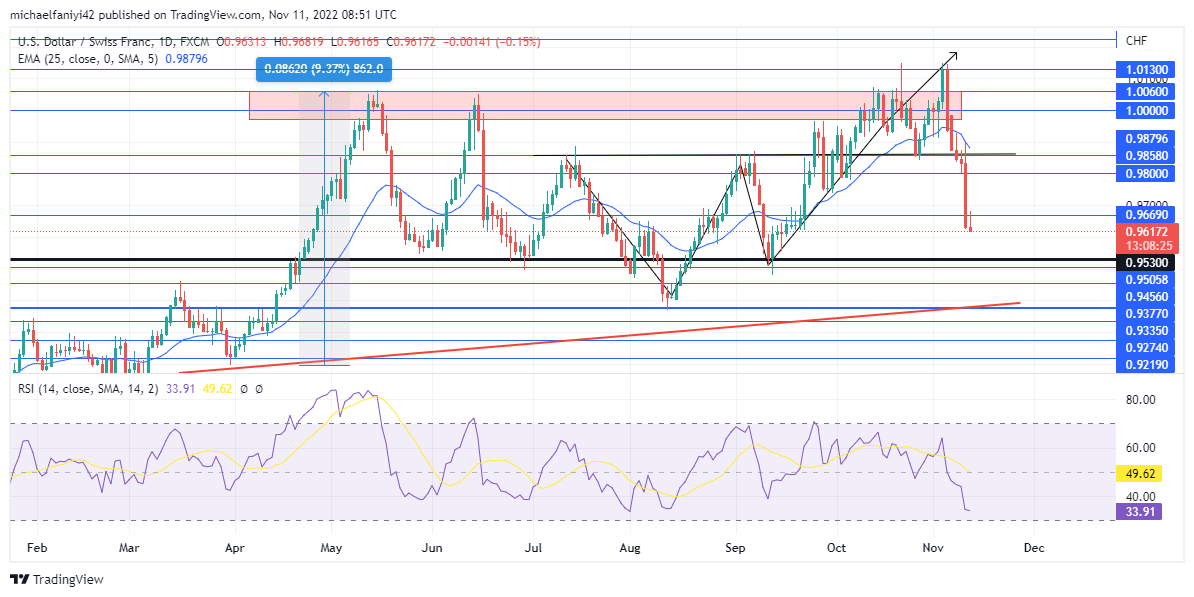Click the Sep label on the time axis
Screen dimensions: 1194x597
pos(735,547)
